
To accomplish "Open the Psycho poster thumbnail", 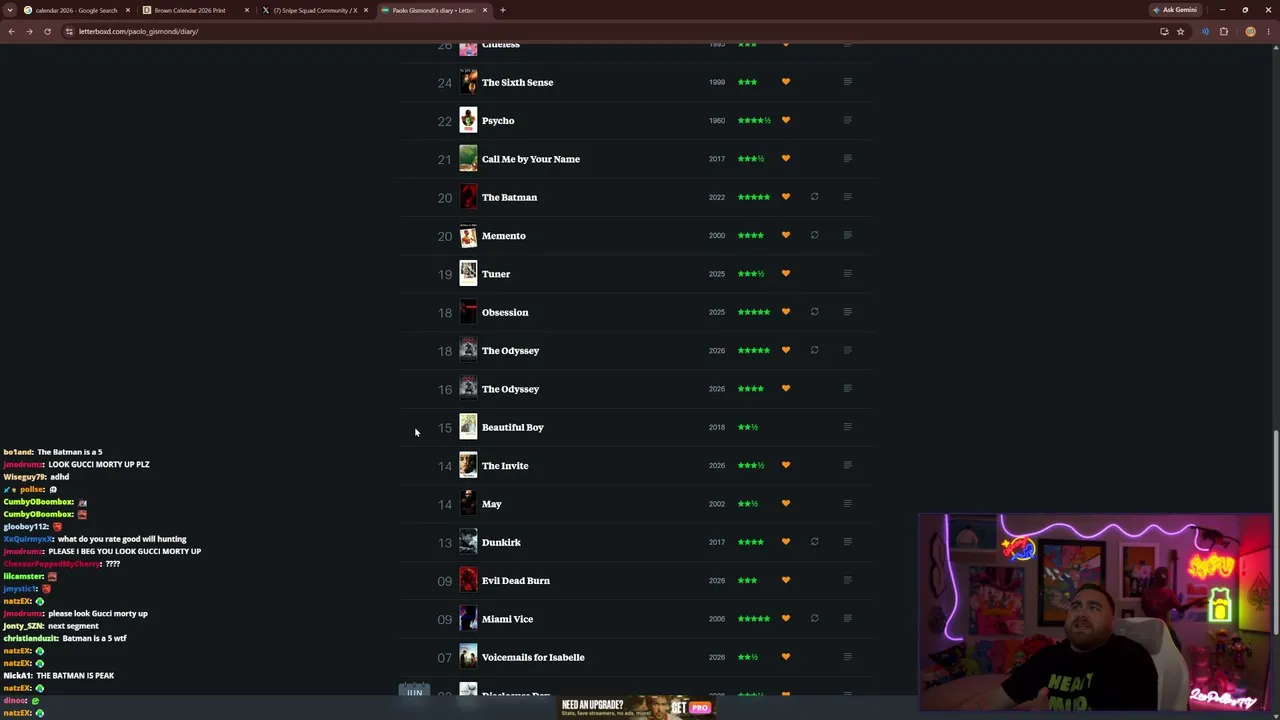I will coord(468,121).
